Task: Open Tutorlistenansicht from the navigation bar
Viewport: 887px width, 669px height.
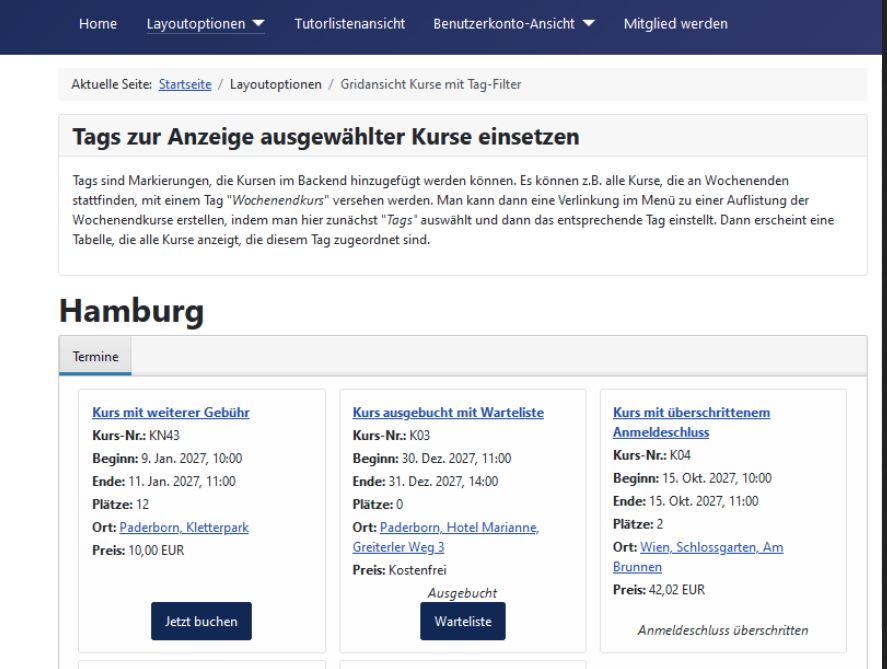Action: tap(349, 23)
